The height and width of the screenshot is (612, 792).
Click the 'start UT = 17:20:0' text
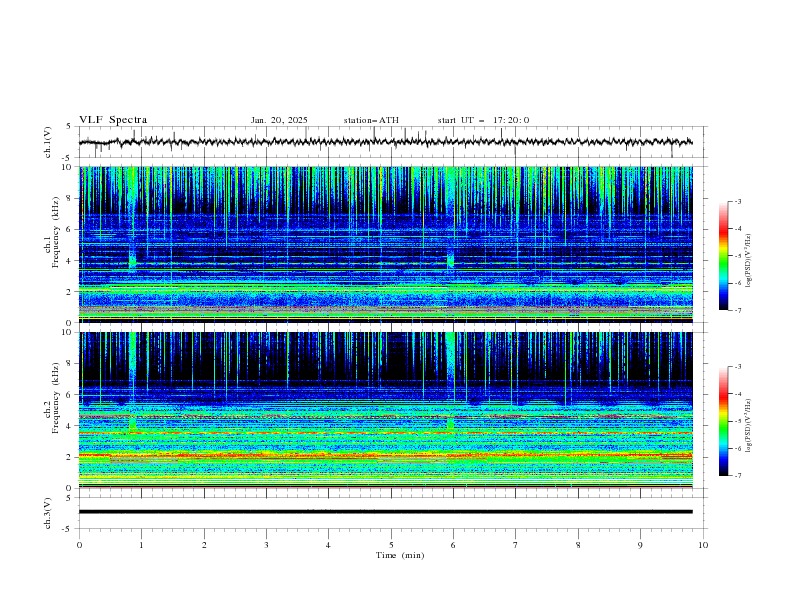click(x=483, y=120)
